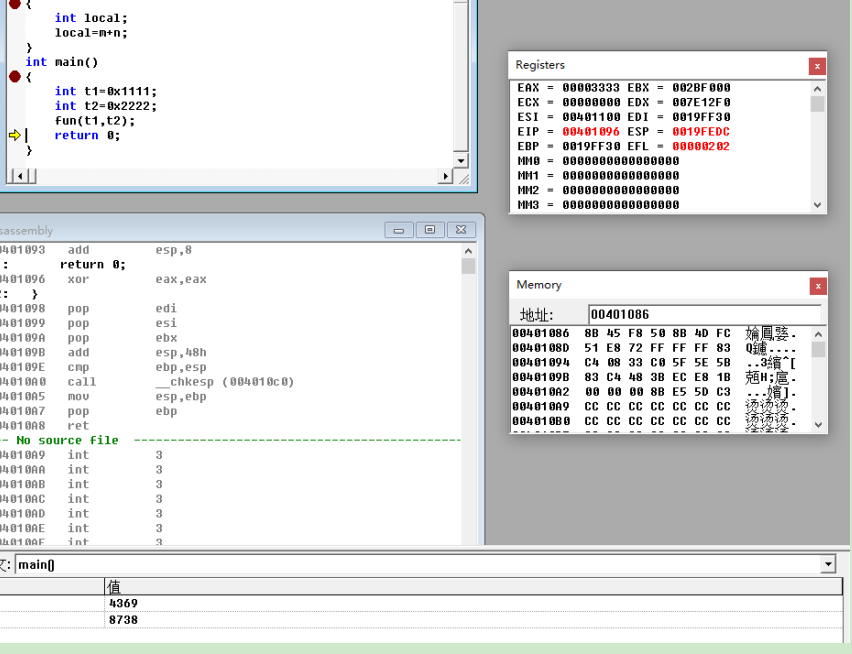Click the source line 'int t2=0x2222;'
The width and height of the screenshot is (852, 654).
point(105,106)
